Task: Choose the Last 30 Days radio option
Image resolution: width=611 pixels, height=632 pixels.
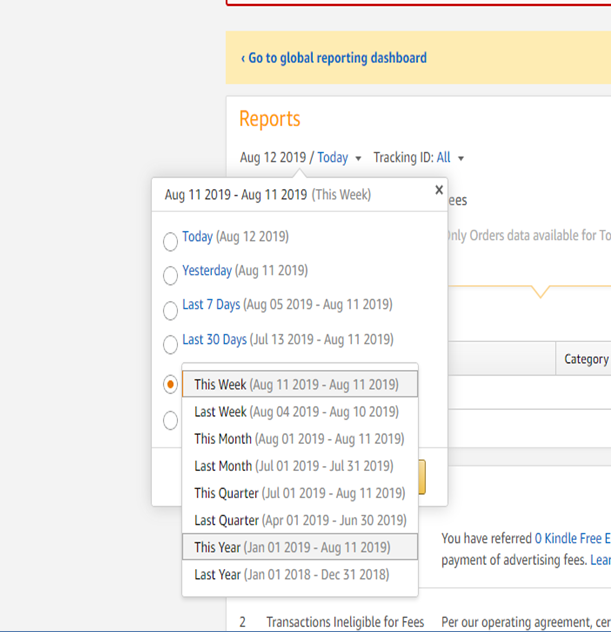Action: (171, 344)
